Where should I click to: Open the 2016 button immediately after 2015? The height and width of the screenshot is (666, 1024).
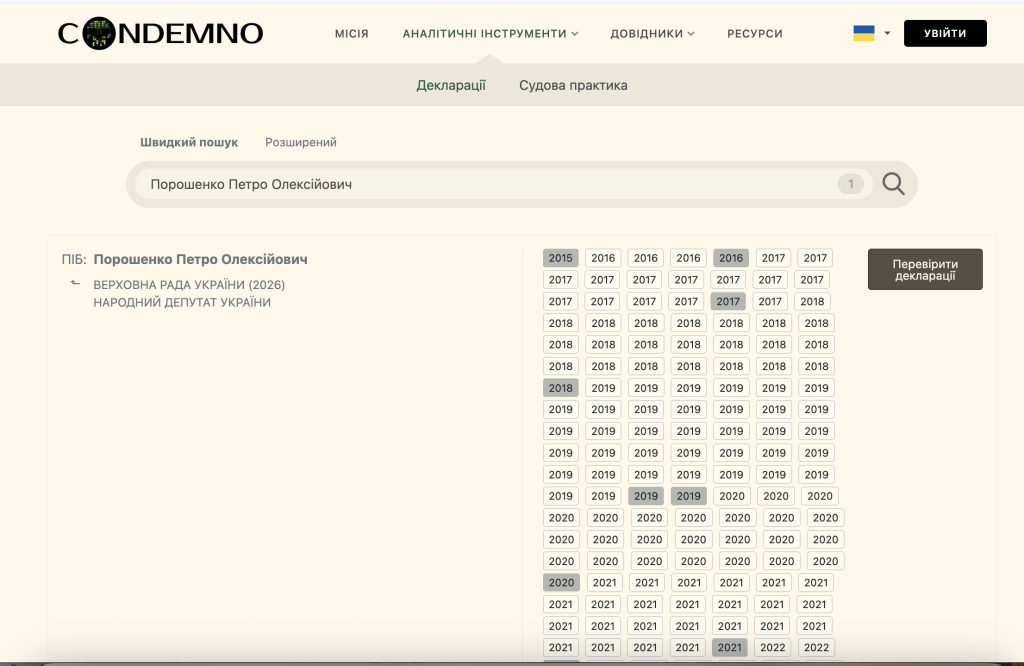tap(603, 258)
